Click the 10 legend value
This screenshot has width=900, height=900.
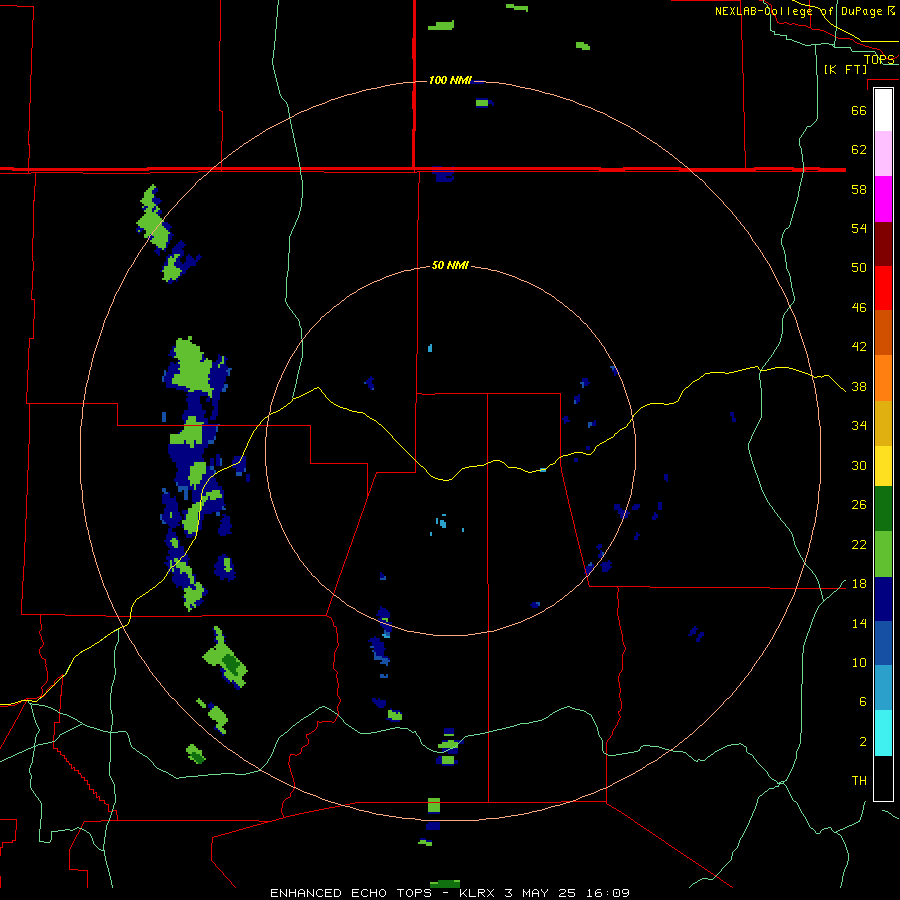859,663
